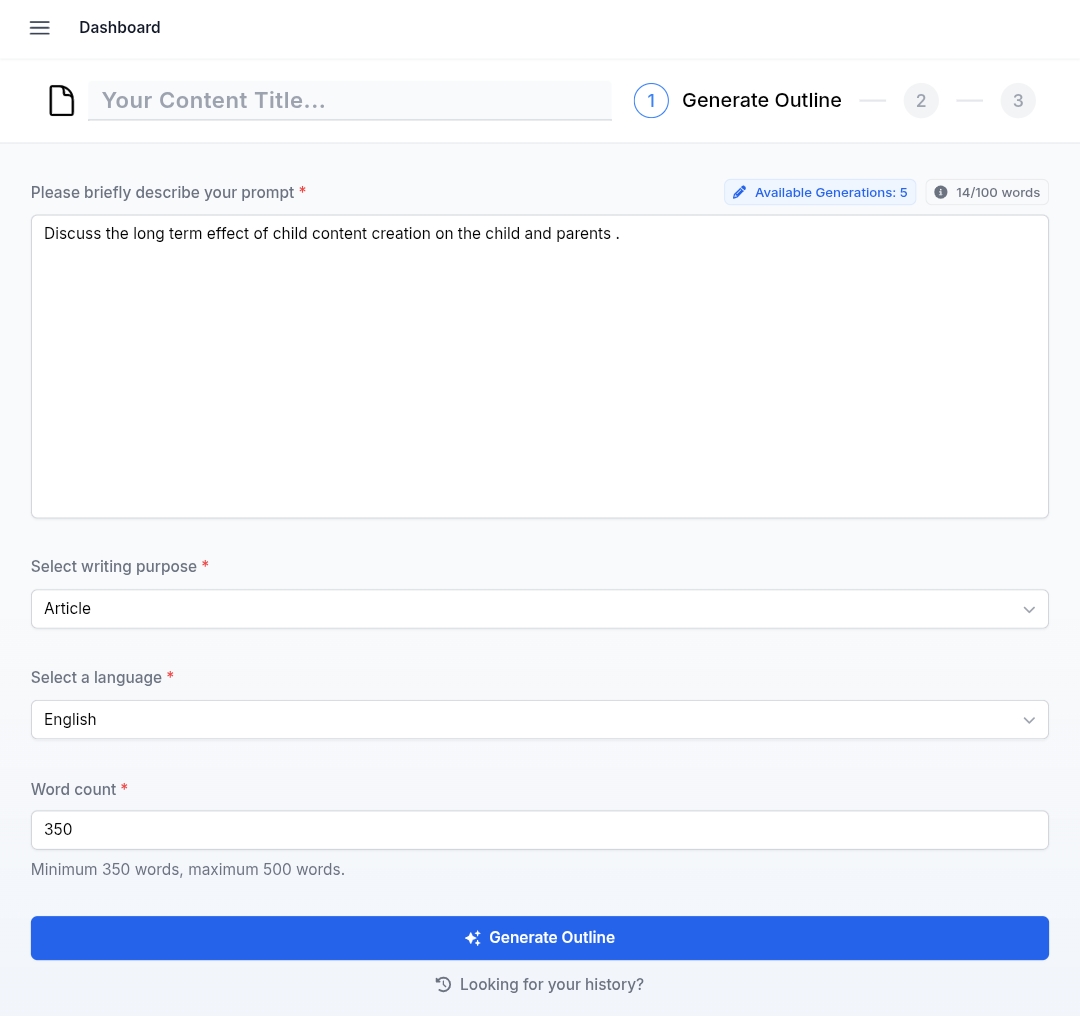The height and width of the screenshot is (1016, 1080).
Task: Focus the prompt description text area
Action: 540,366
